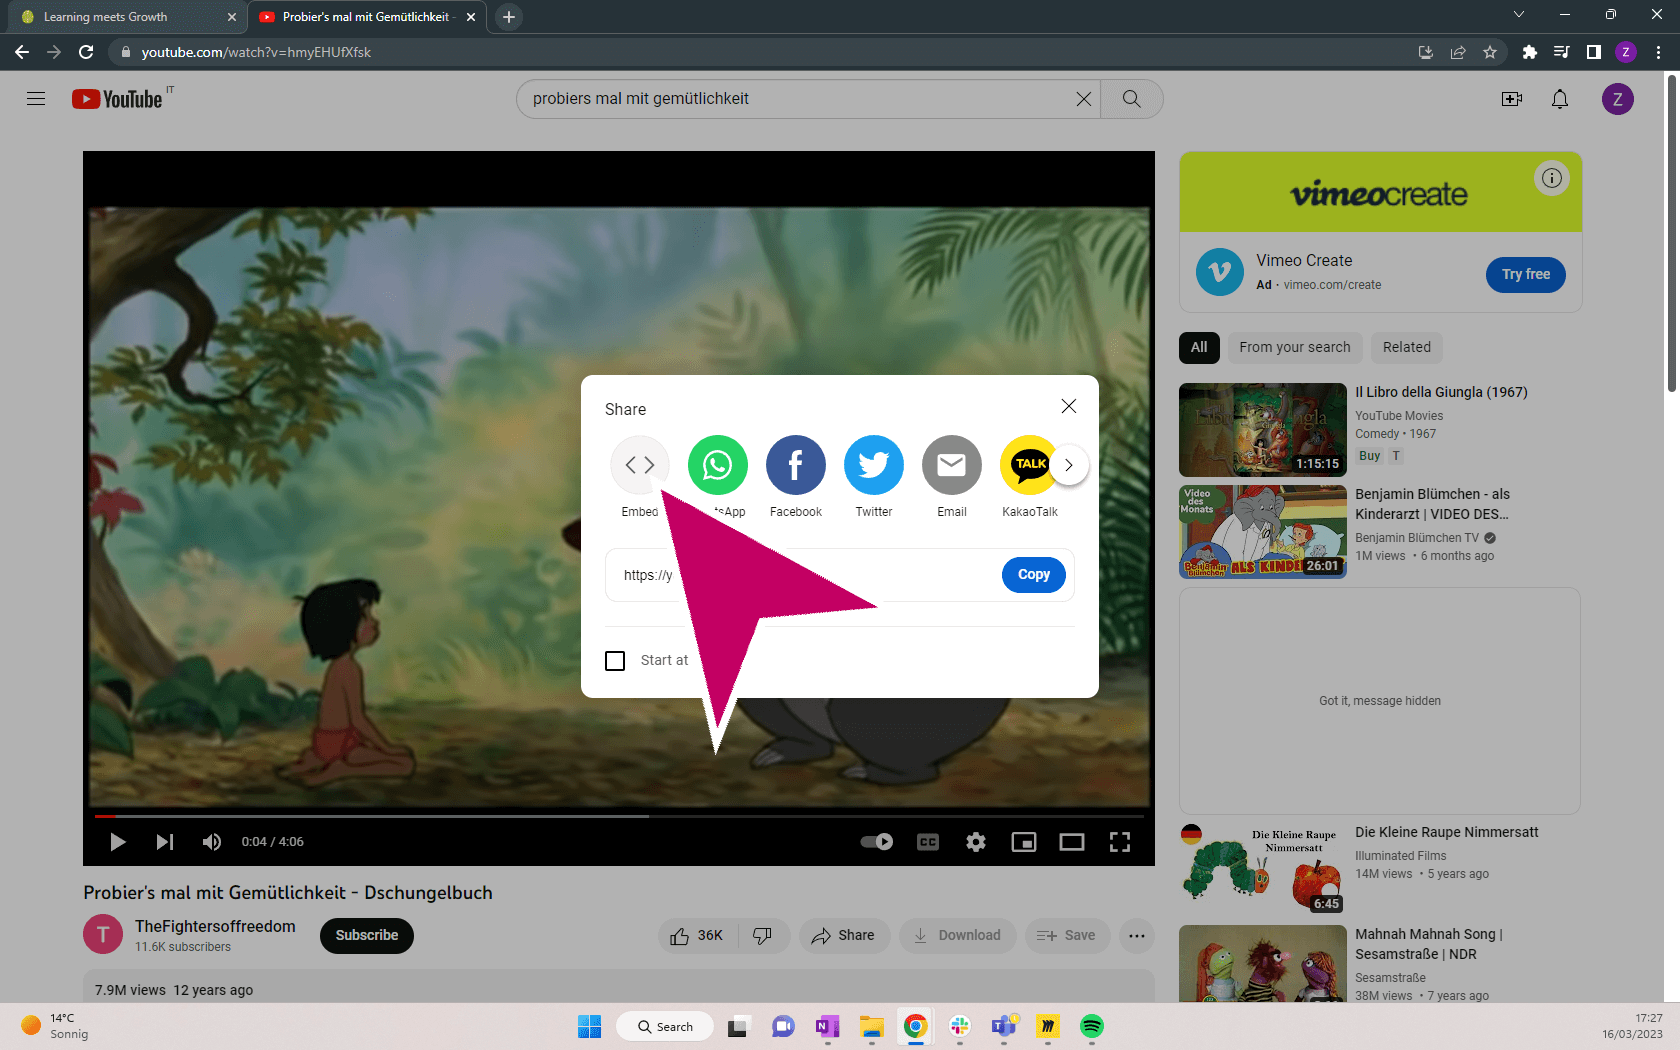Open the browser side panel icon

coord(1594,52)
